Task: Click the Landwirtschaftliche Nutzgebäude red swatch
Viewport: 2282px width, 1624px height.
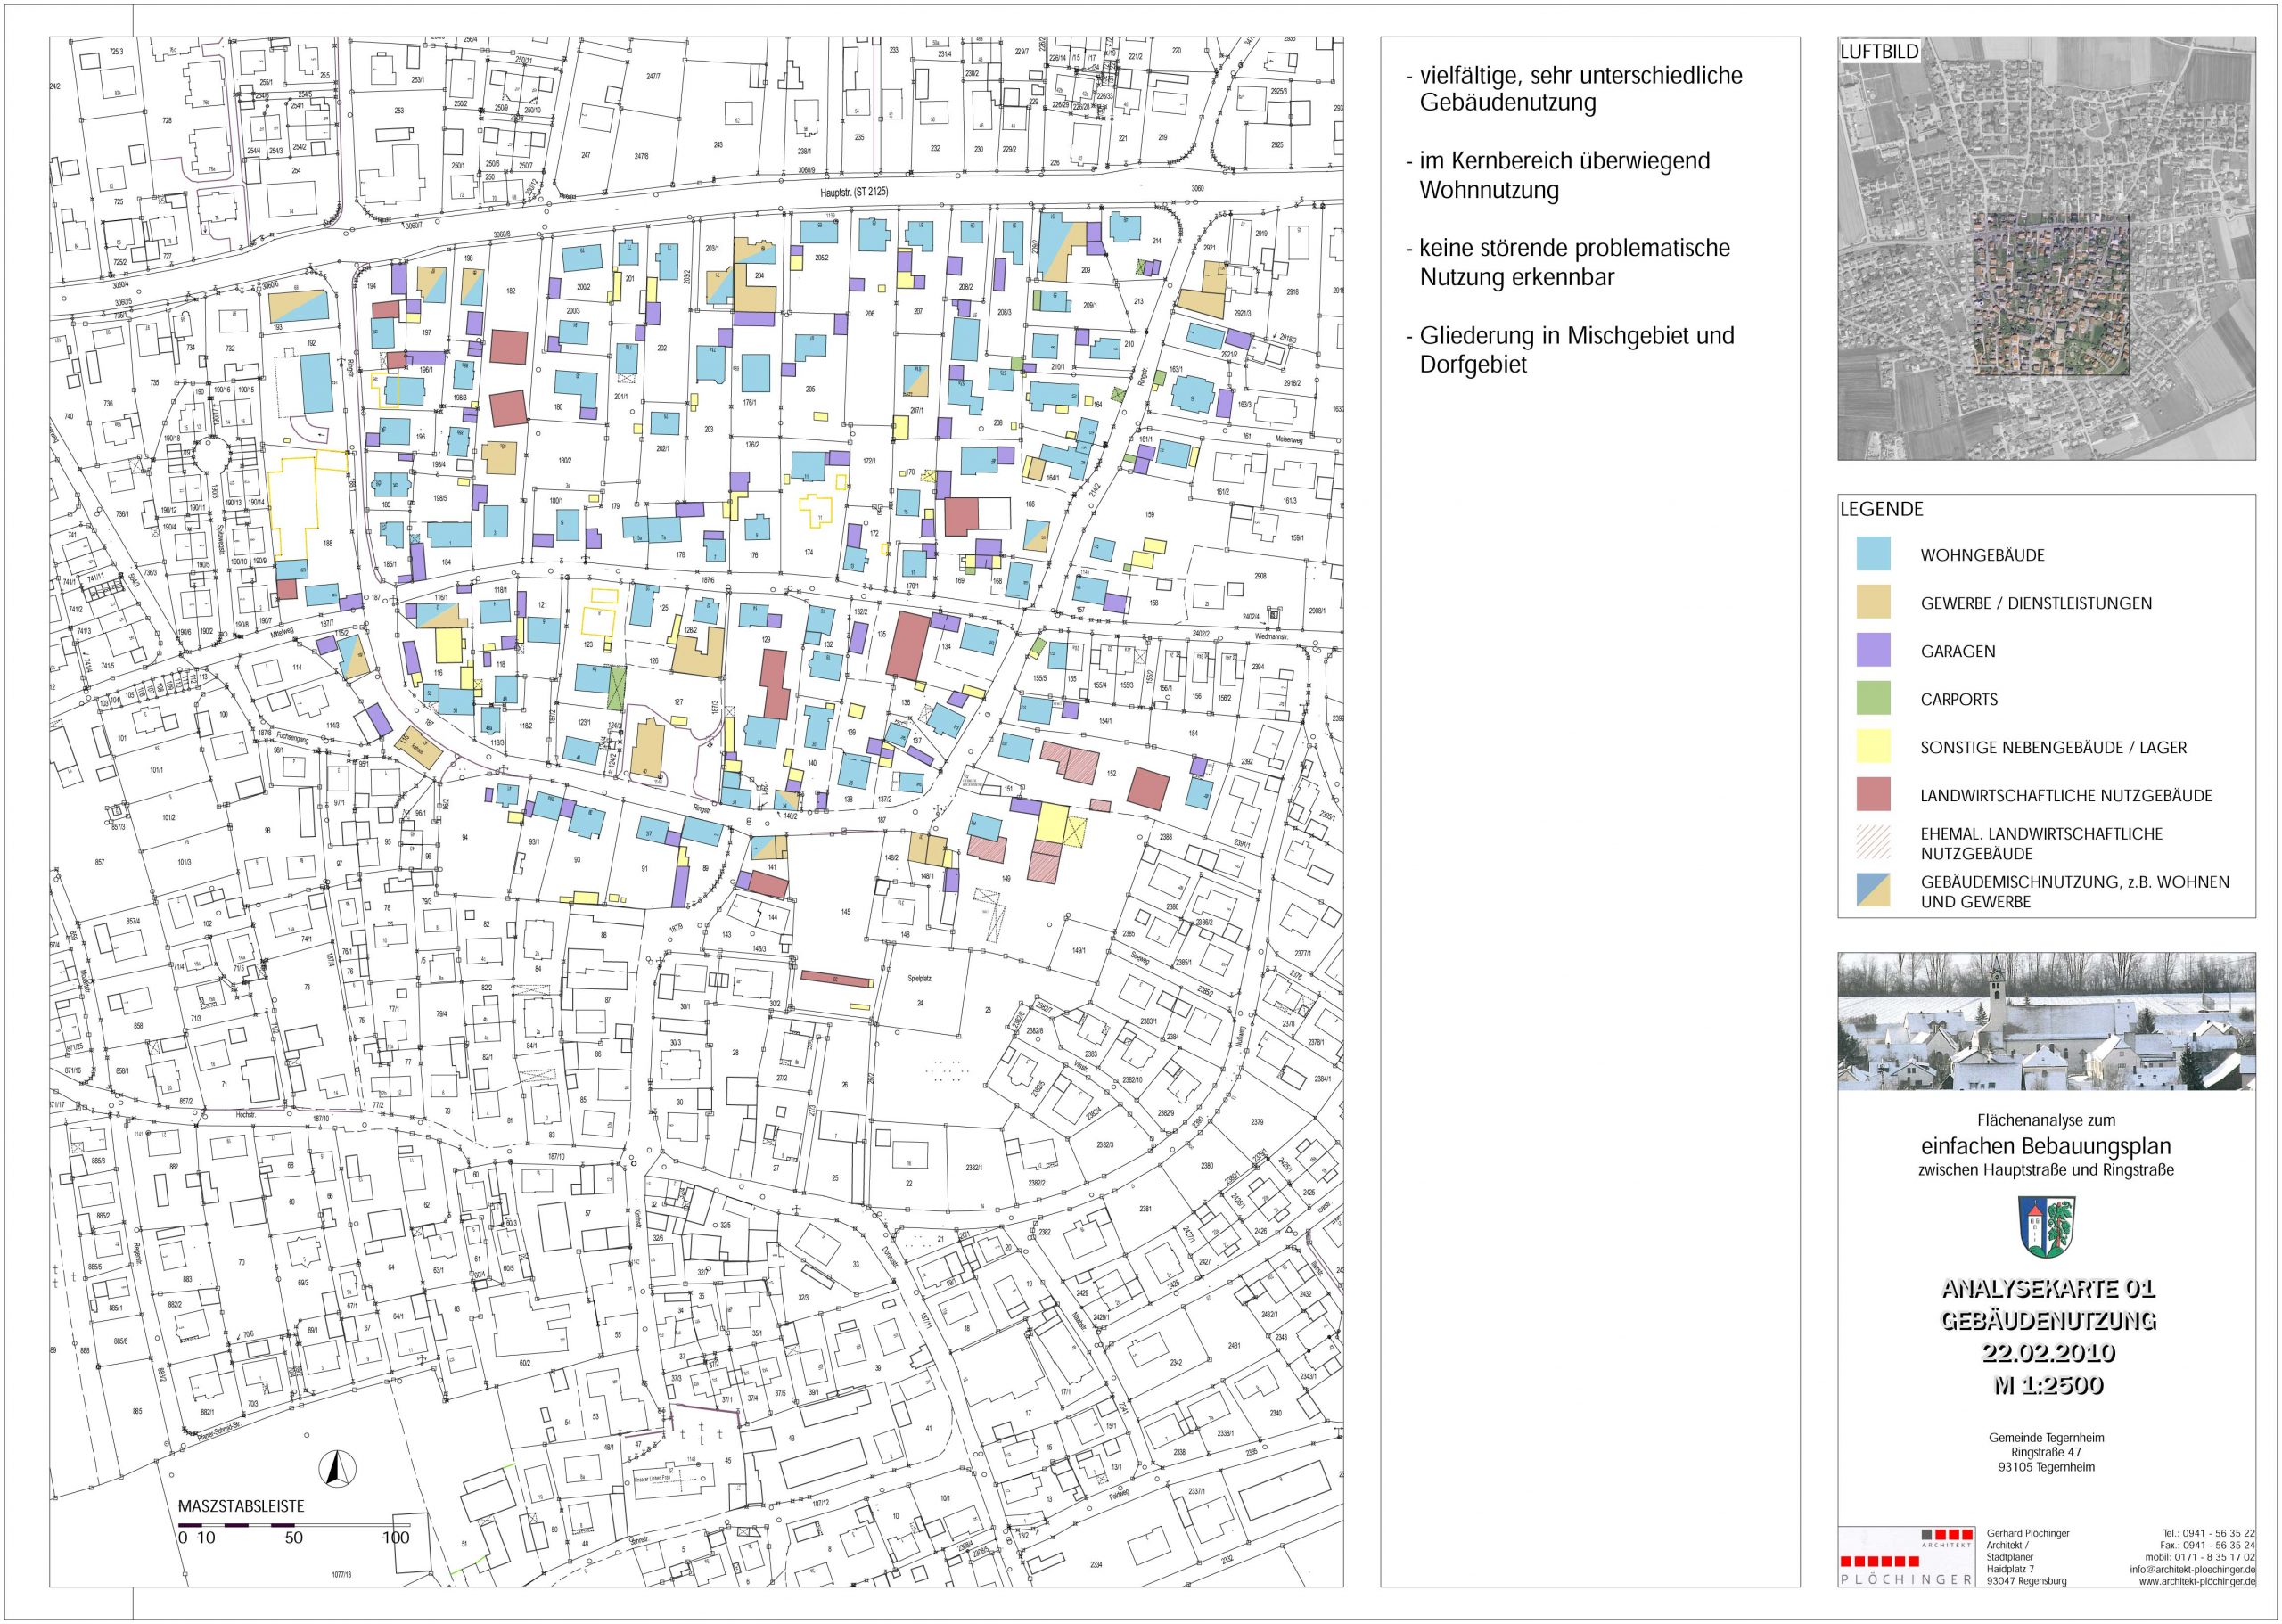Action: (x=1873, y=795)
